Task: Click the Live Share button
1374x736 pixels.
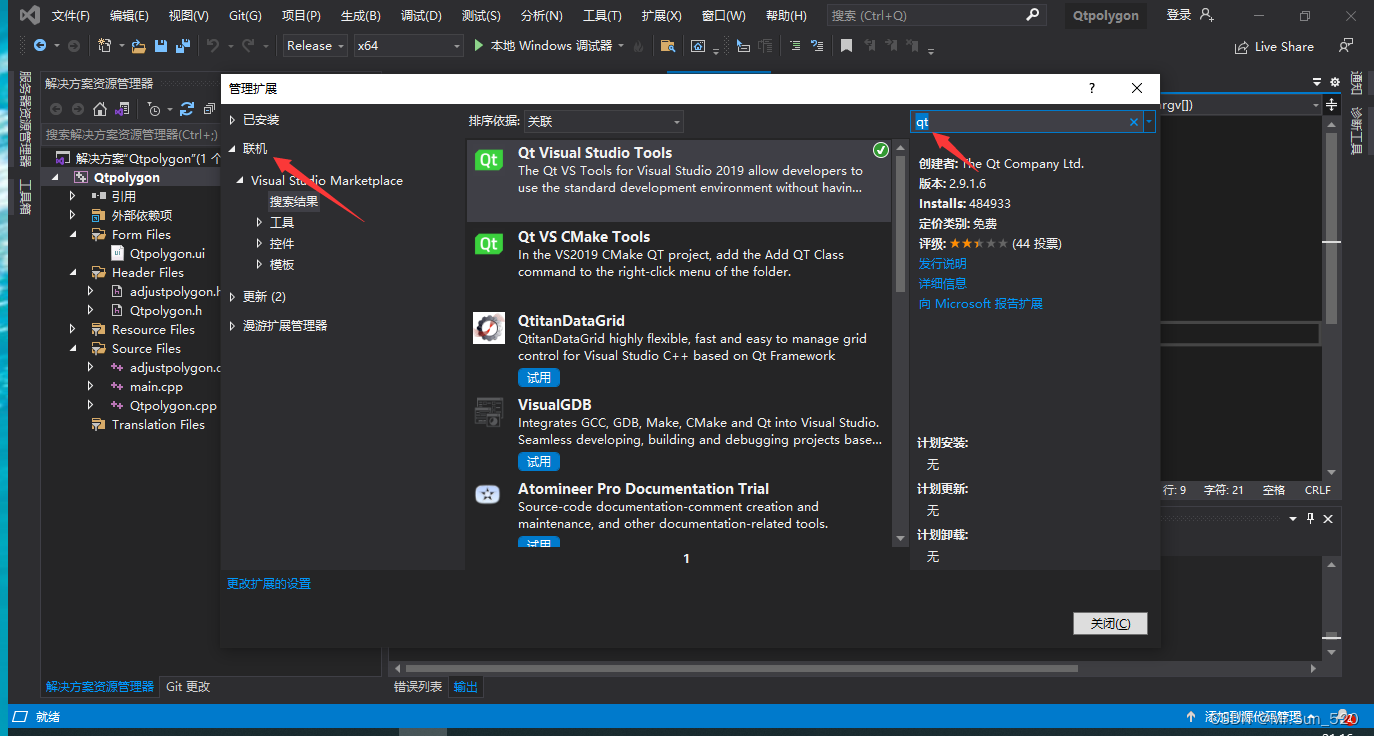Action: click(1275, 46)
